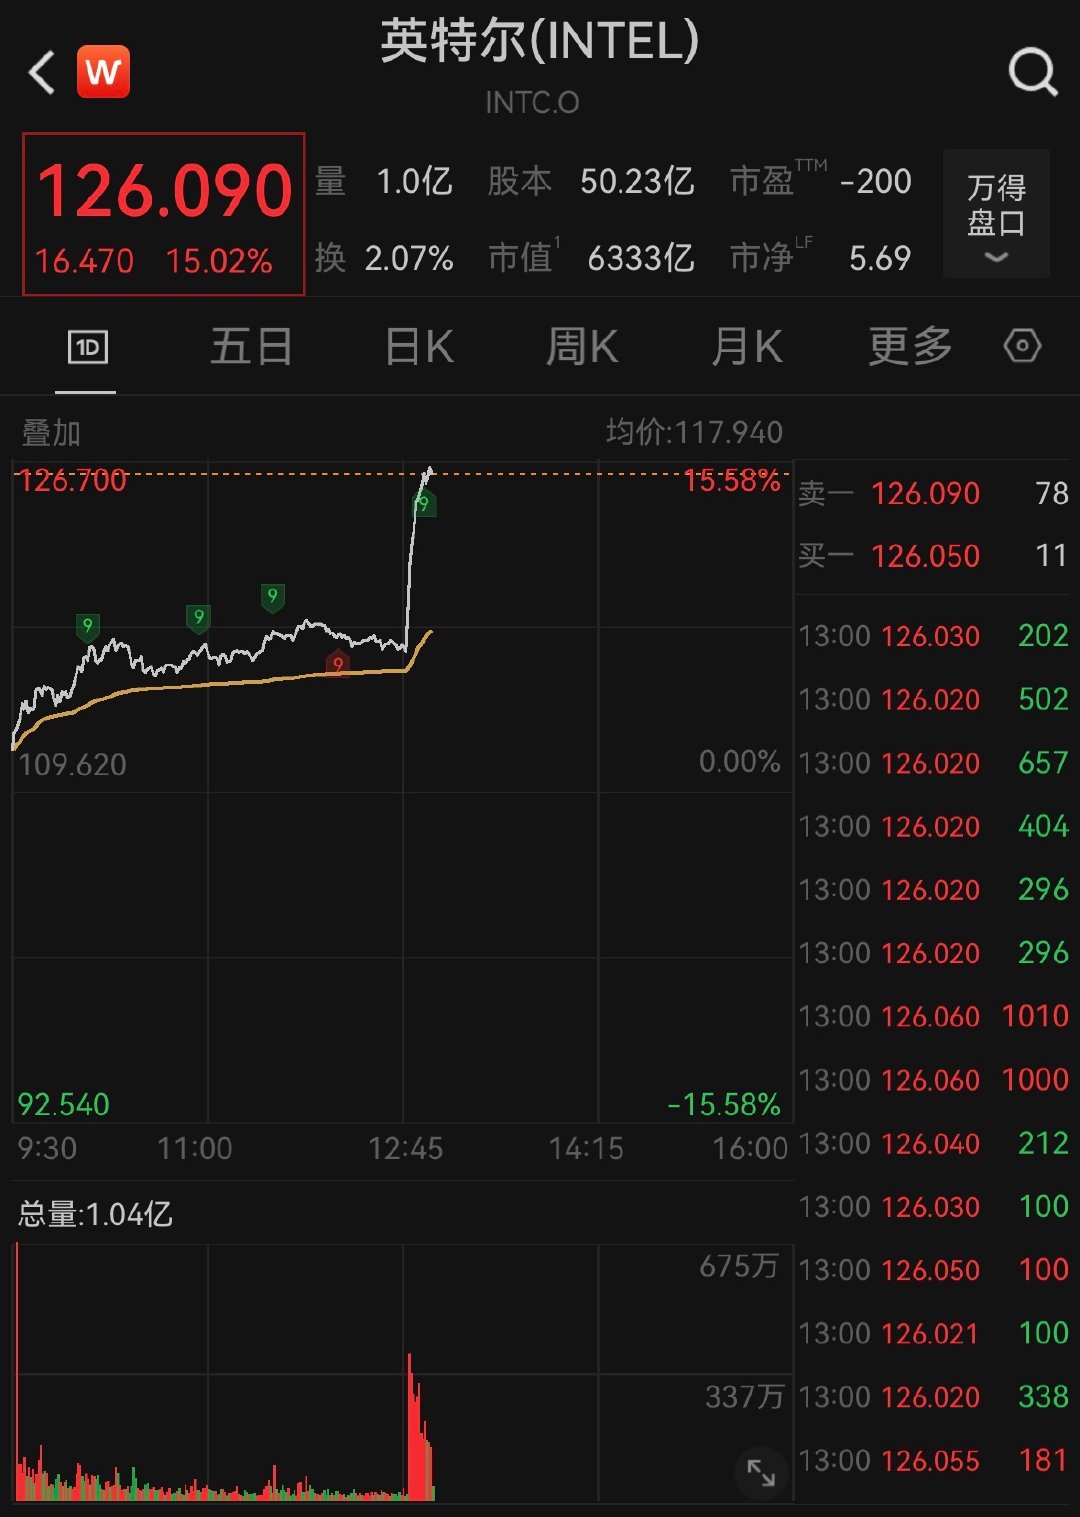This screenshot has height=1517, width=1080.
Task: Select the trade row with volume 657
Action: point(934,763)
